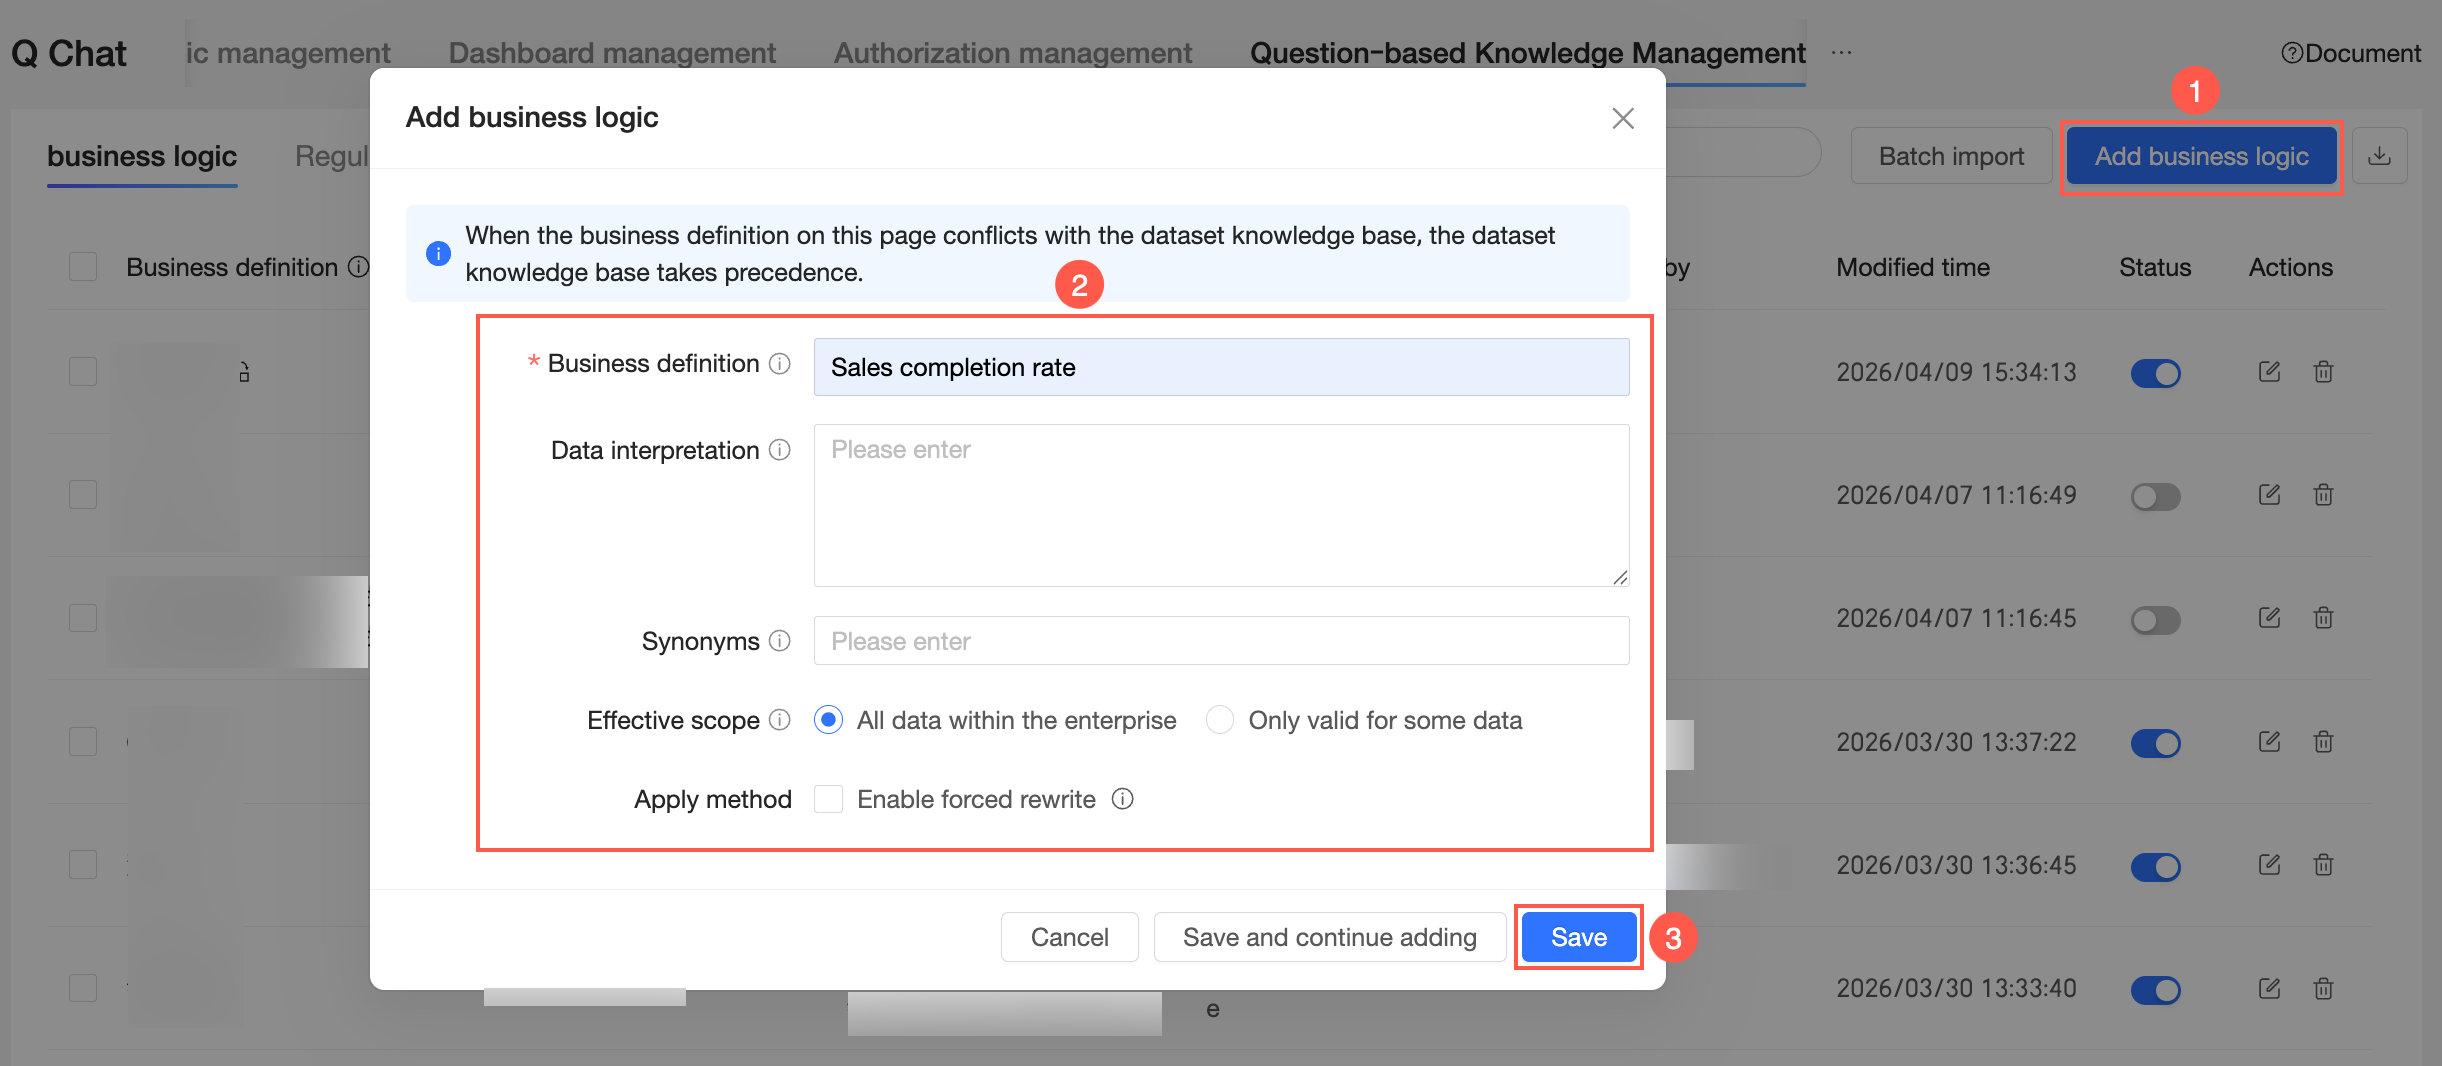Open Authorization management tab
Viewport: 2442px width, 1066px height.
pyautogui.click(x=1013, y=53)
